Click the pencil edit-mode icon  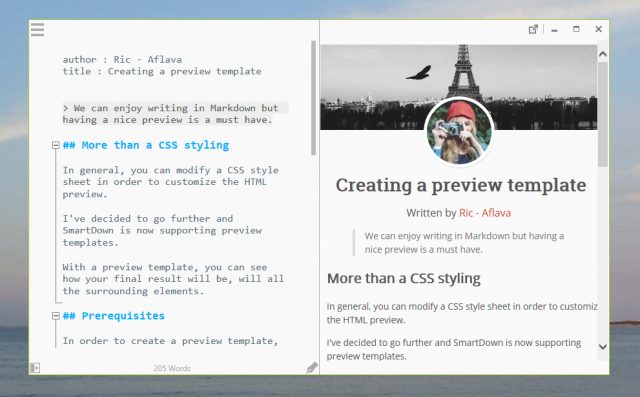click(x=312, y=368)
